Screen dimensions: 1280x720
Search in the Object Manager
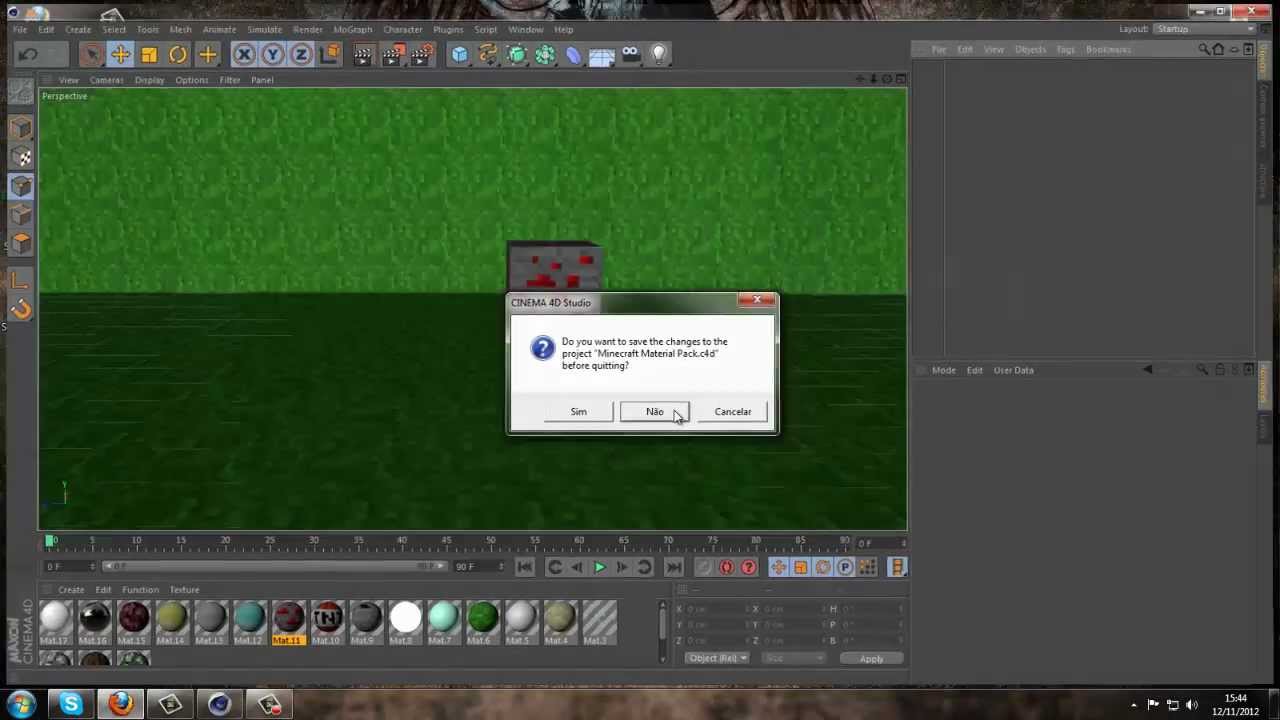1204,49
